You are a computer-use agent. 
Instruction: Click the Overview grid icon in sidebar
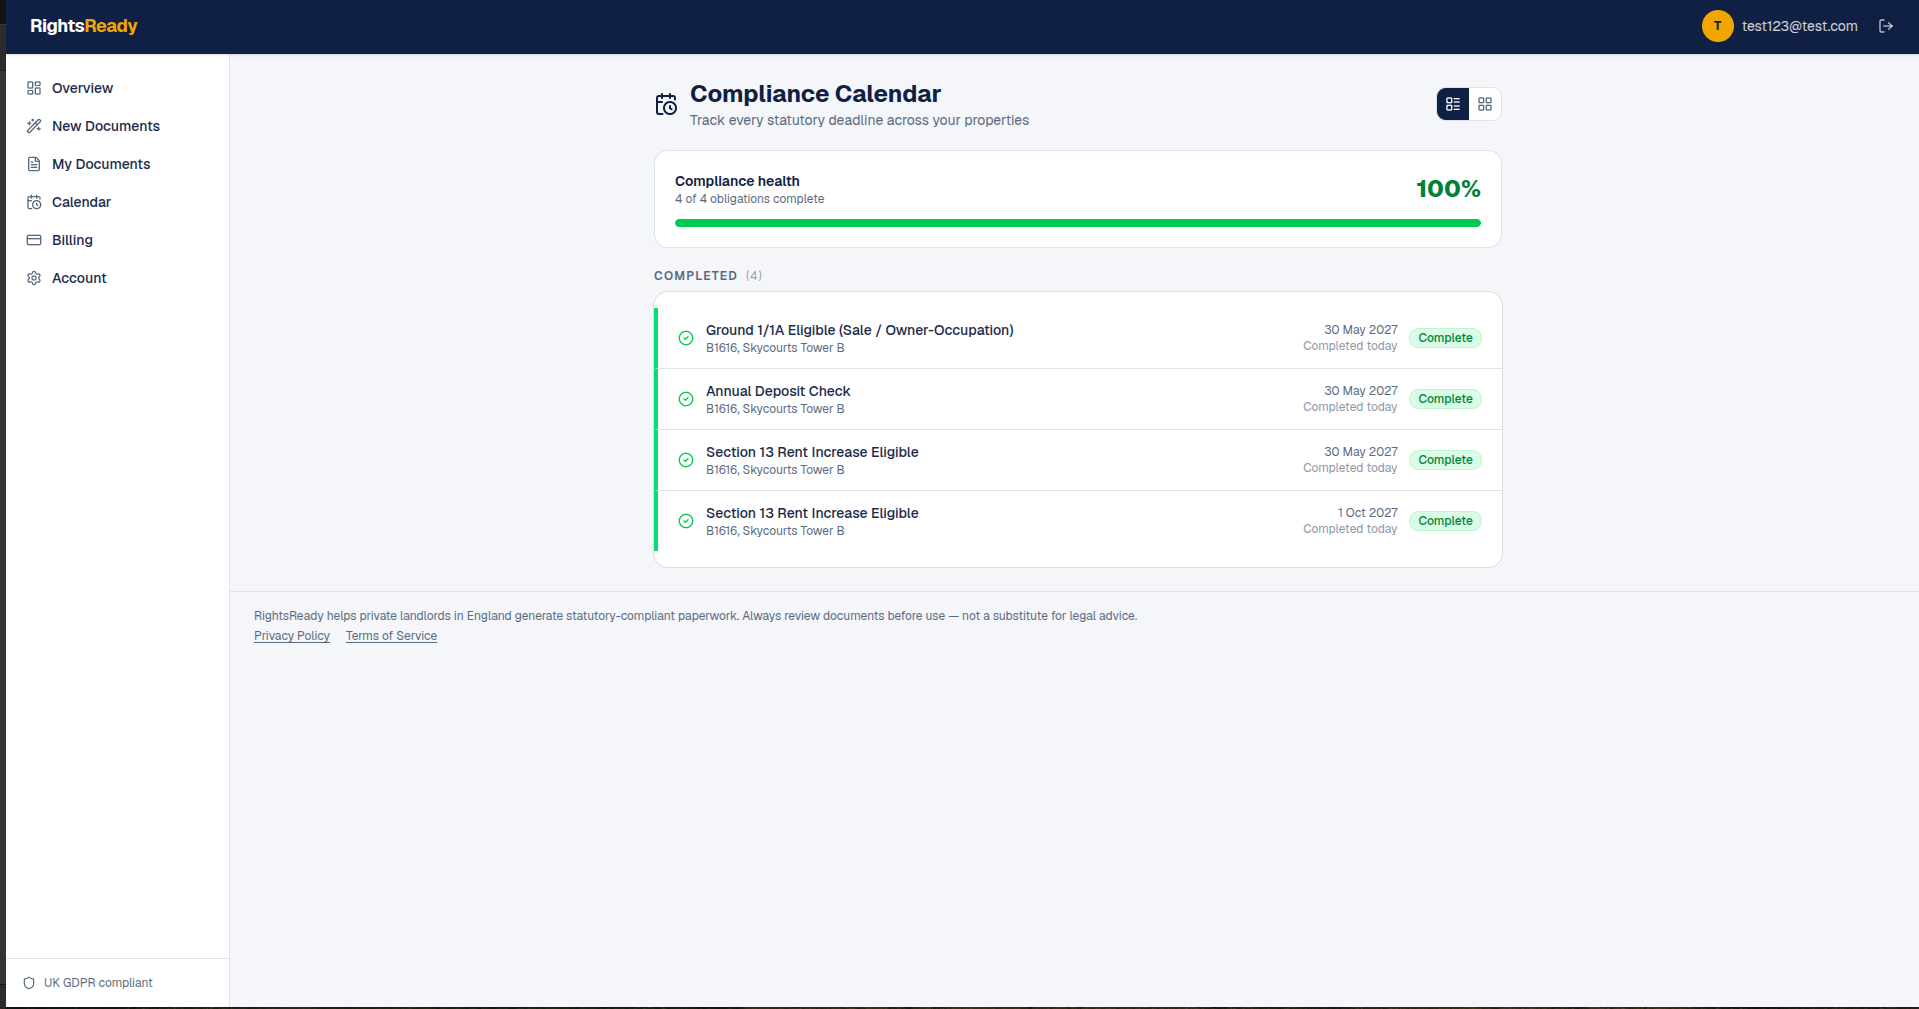(34, 88)
